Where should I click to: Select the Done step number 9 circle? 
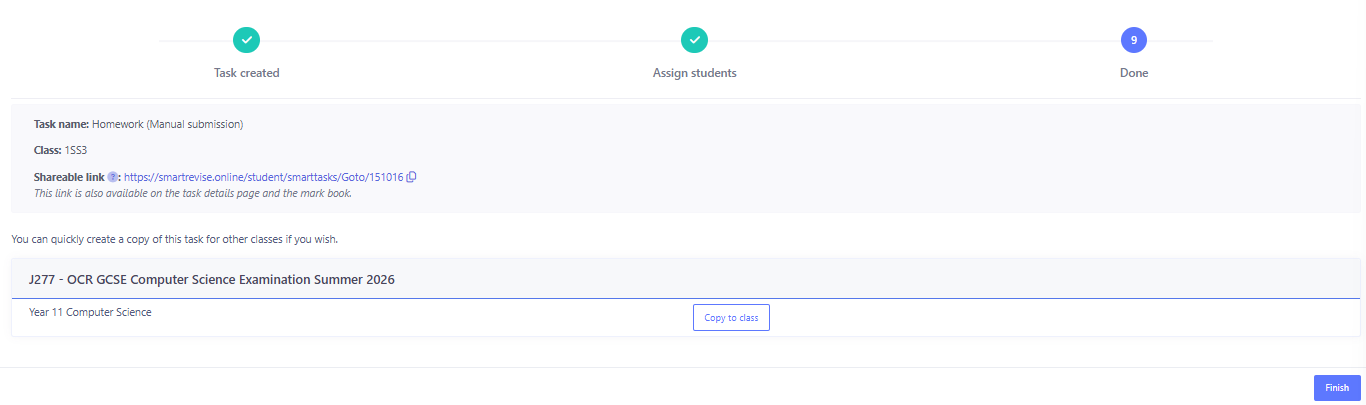(x=1133, y=40)
